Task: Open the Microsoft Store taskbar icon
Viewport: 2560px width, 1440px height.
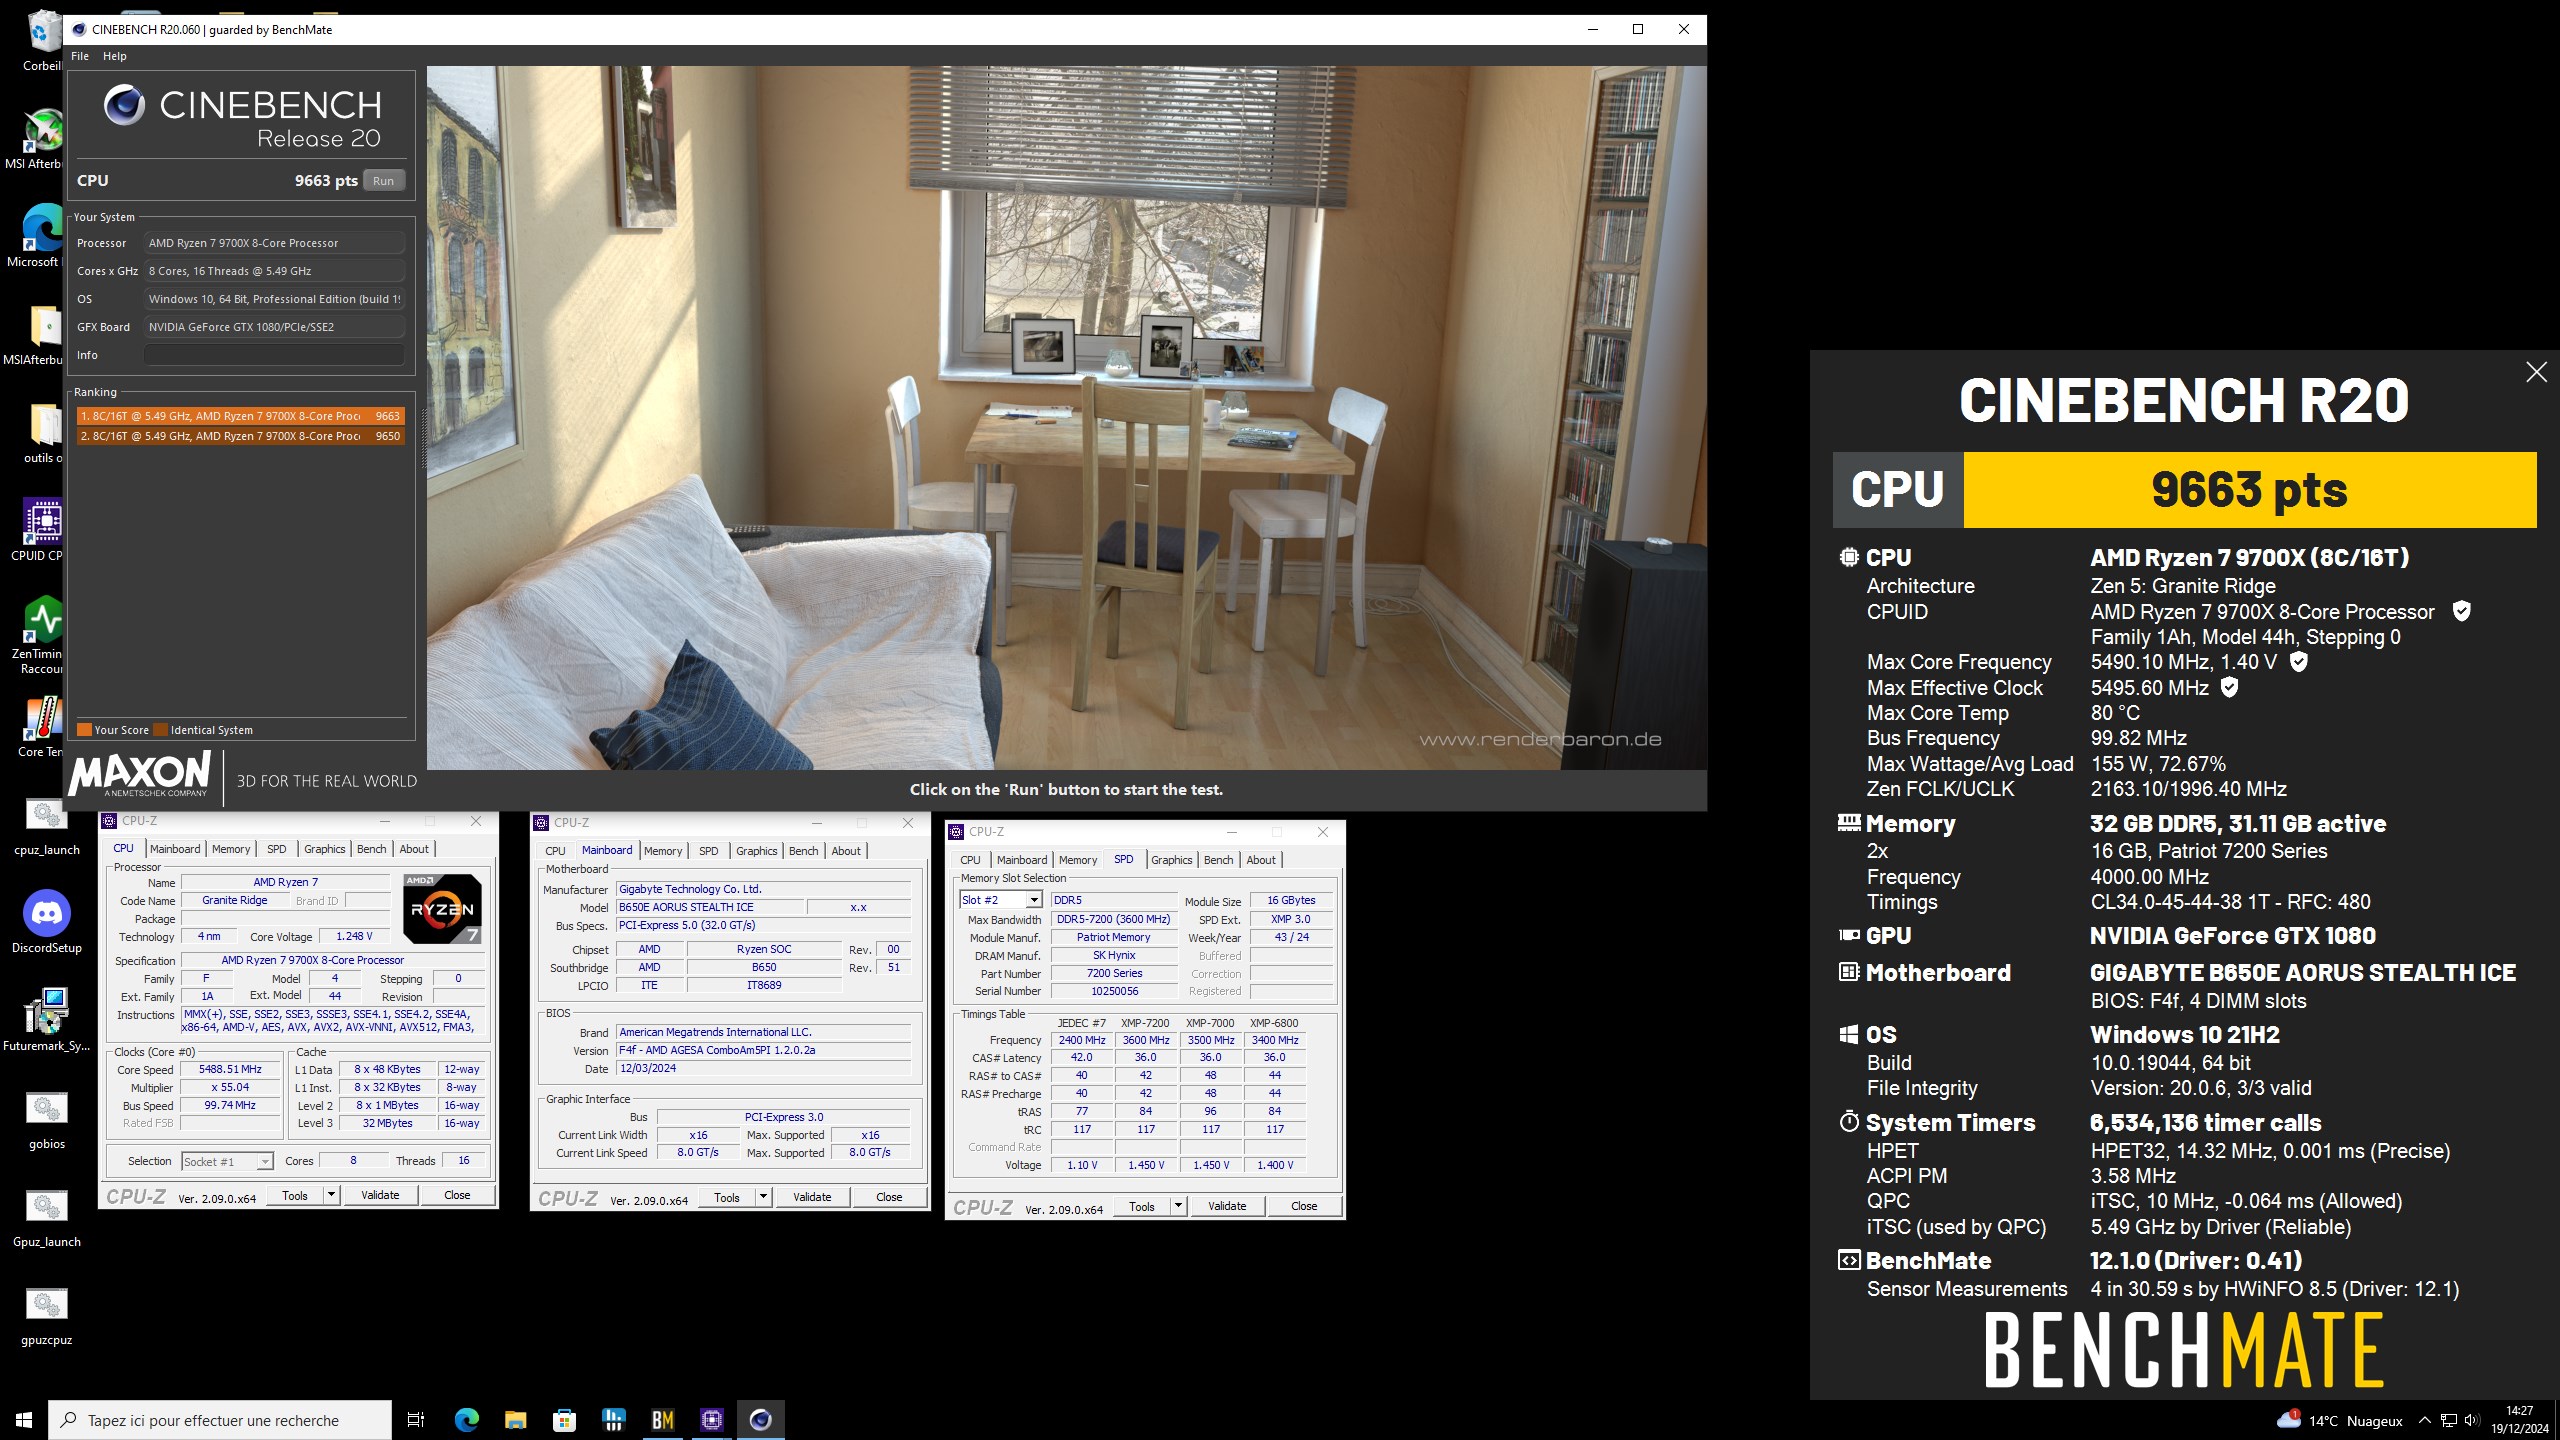Action: click(564, 1420)
